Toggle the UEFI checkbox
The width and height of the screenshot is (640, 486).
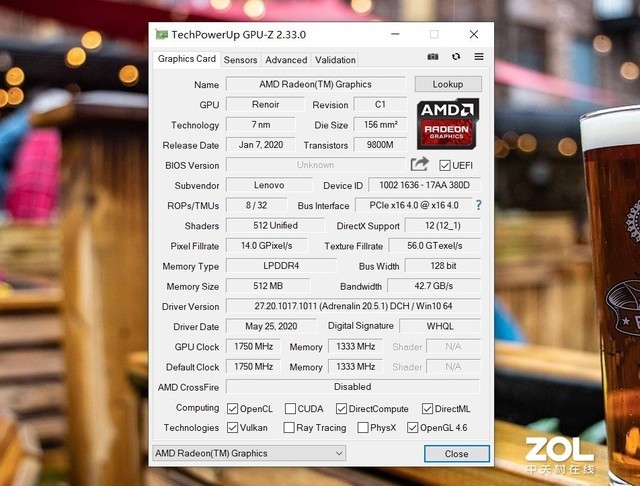point(444,165)
